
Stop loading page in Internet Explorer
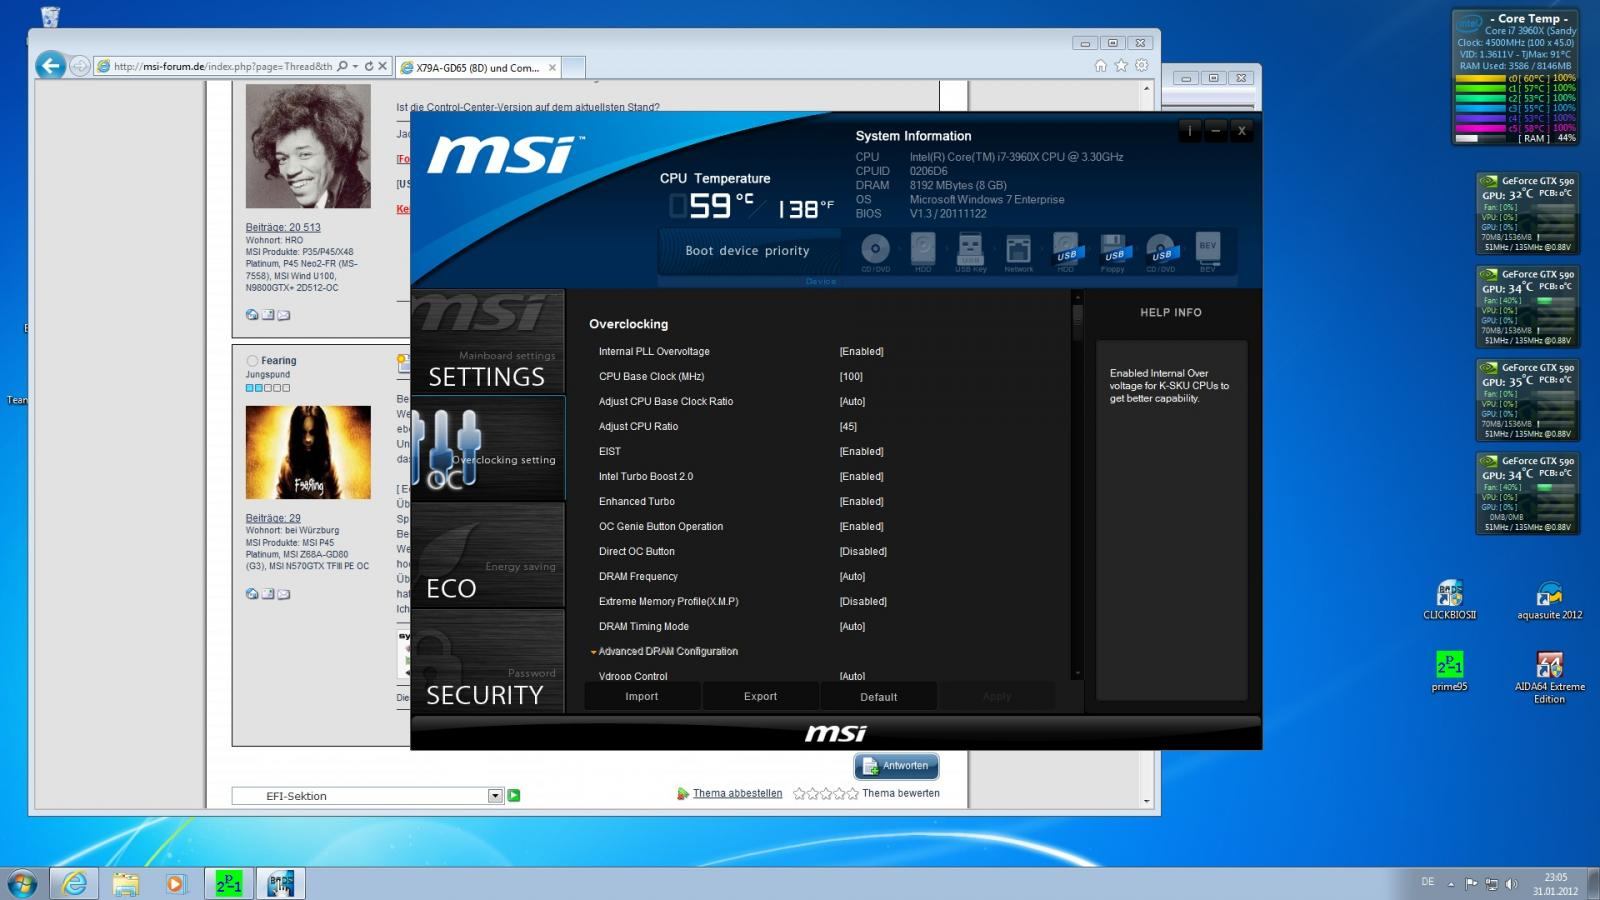click(x=382, y=66)
